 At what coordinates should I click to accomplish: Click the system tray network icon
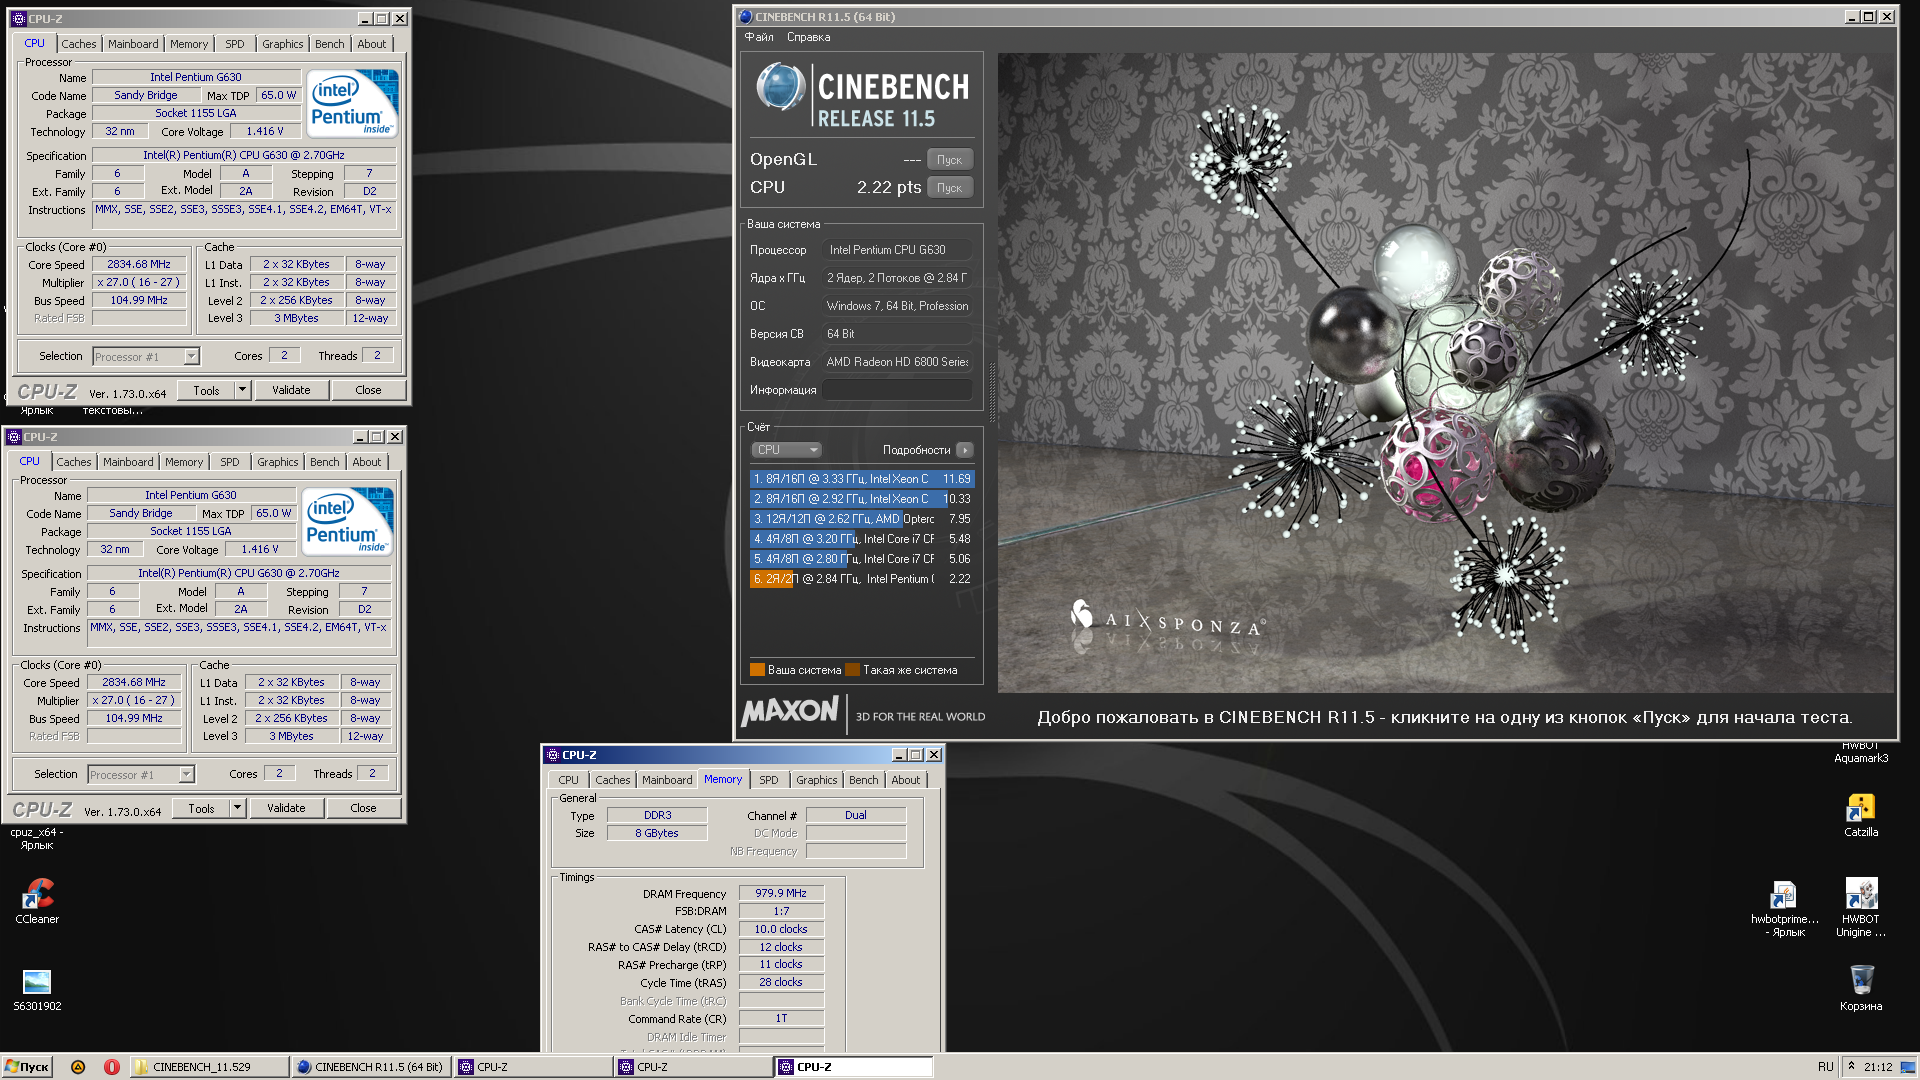(1907, 1067)
